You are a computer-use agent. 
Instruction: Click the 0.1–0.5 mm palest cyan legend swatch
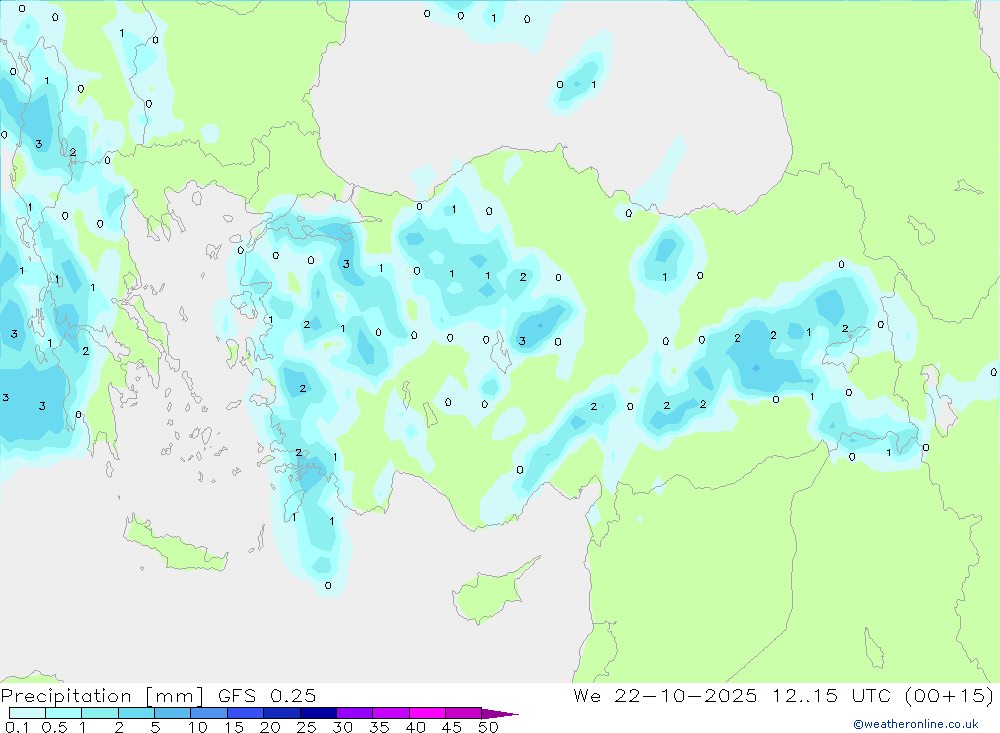pos(27,713)
